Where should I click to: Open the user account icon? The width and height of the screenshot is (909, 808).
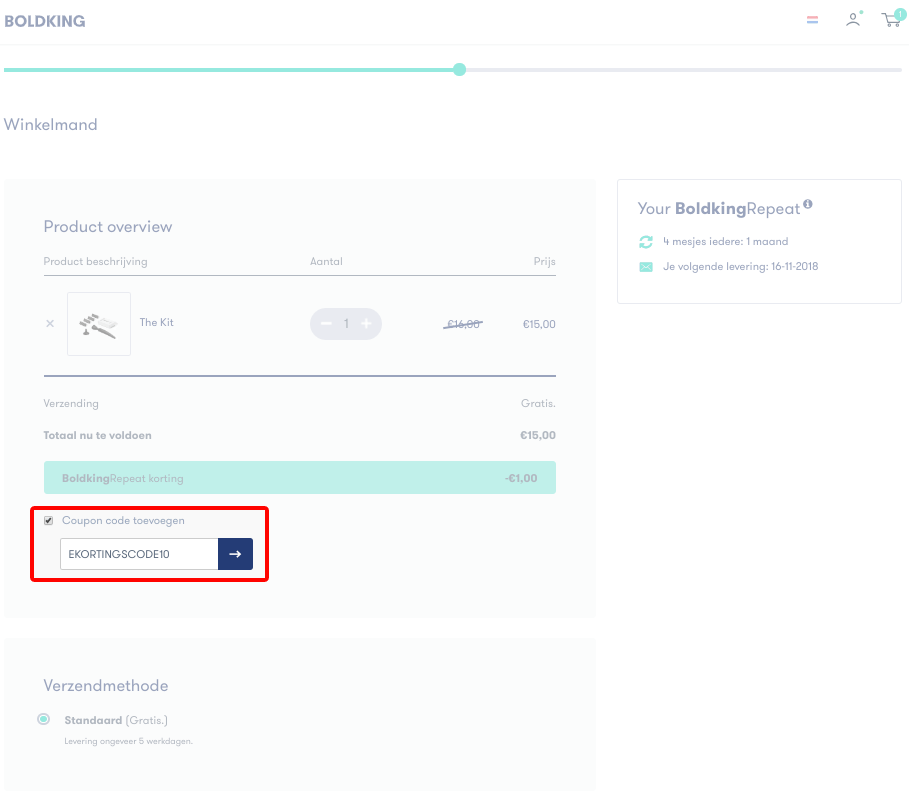853,19
